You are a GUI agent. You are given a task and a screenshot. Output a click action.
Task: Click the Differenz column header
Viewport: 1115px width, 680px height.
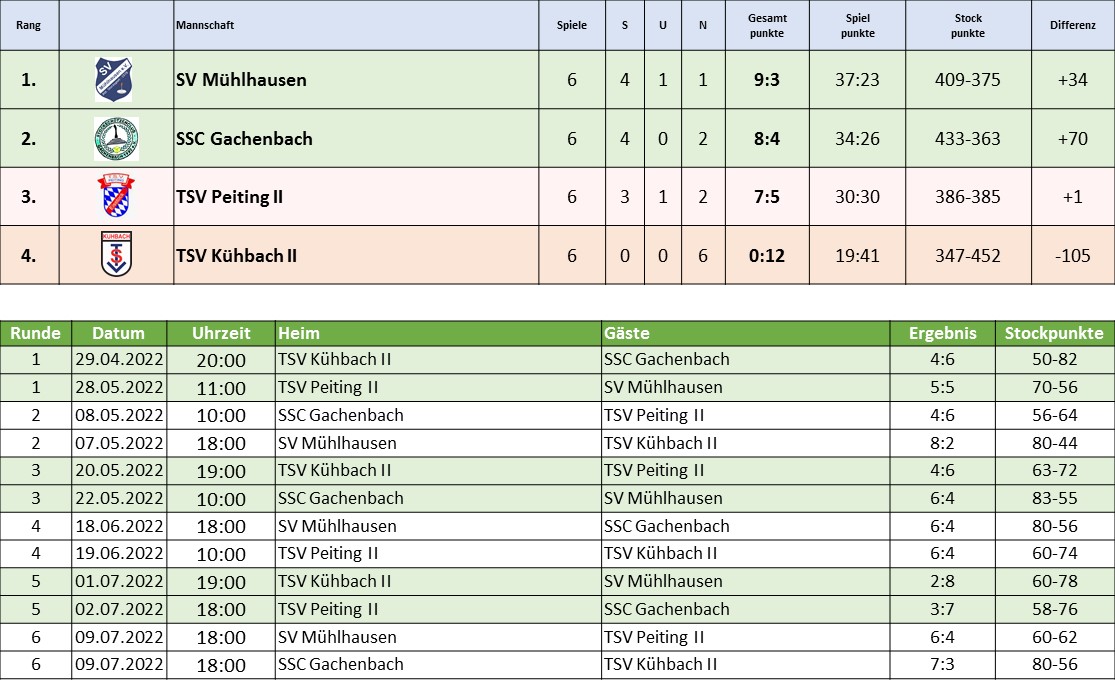1073,25
